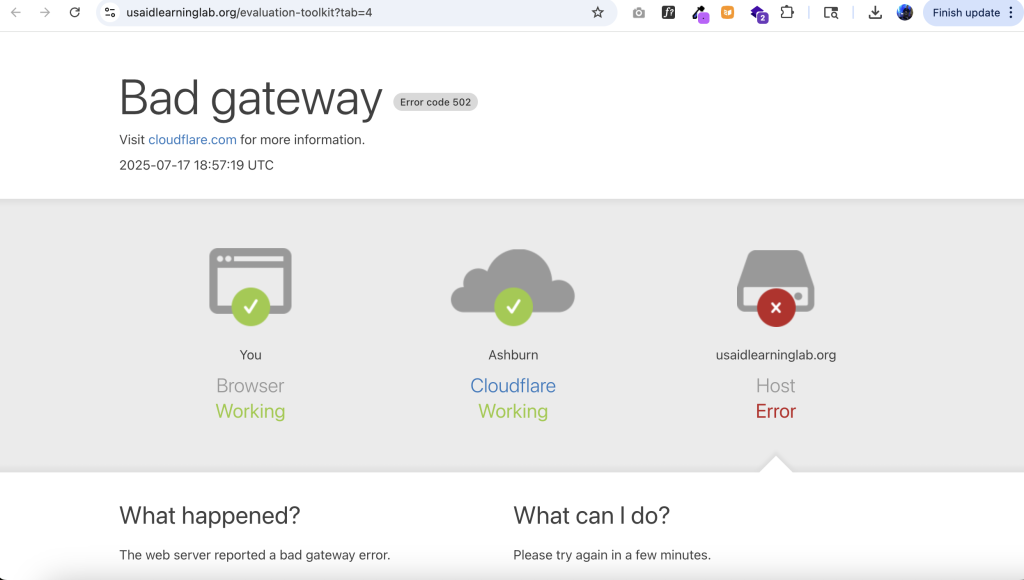Image resolution: width=1024 pixels, height=580 pixels.
Task: Open the blue Cloudflare link under Ashburn
Action: pyautogui.click(x=513, y=386)
